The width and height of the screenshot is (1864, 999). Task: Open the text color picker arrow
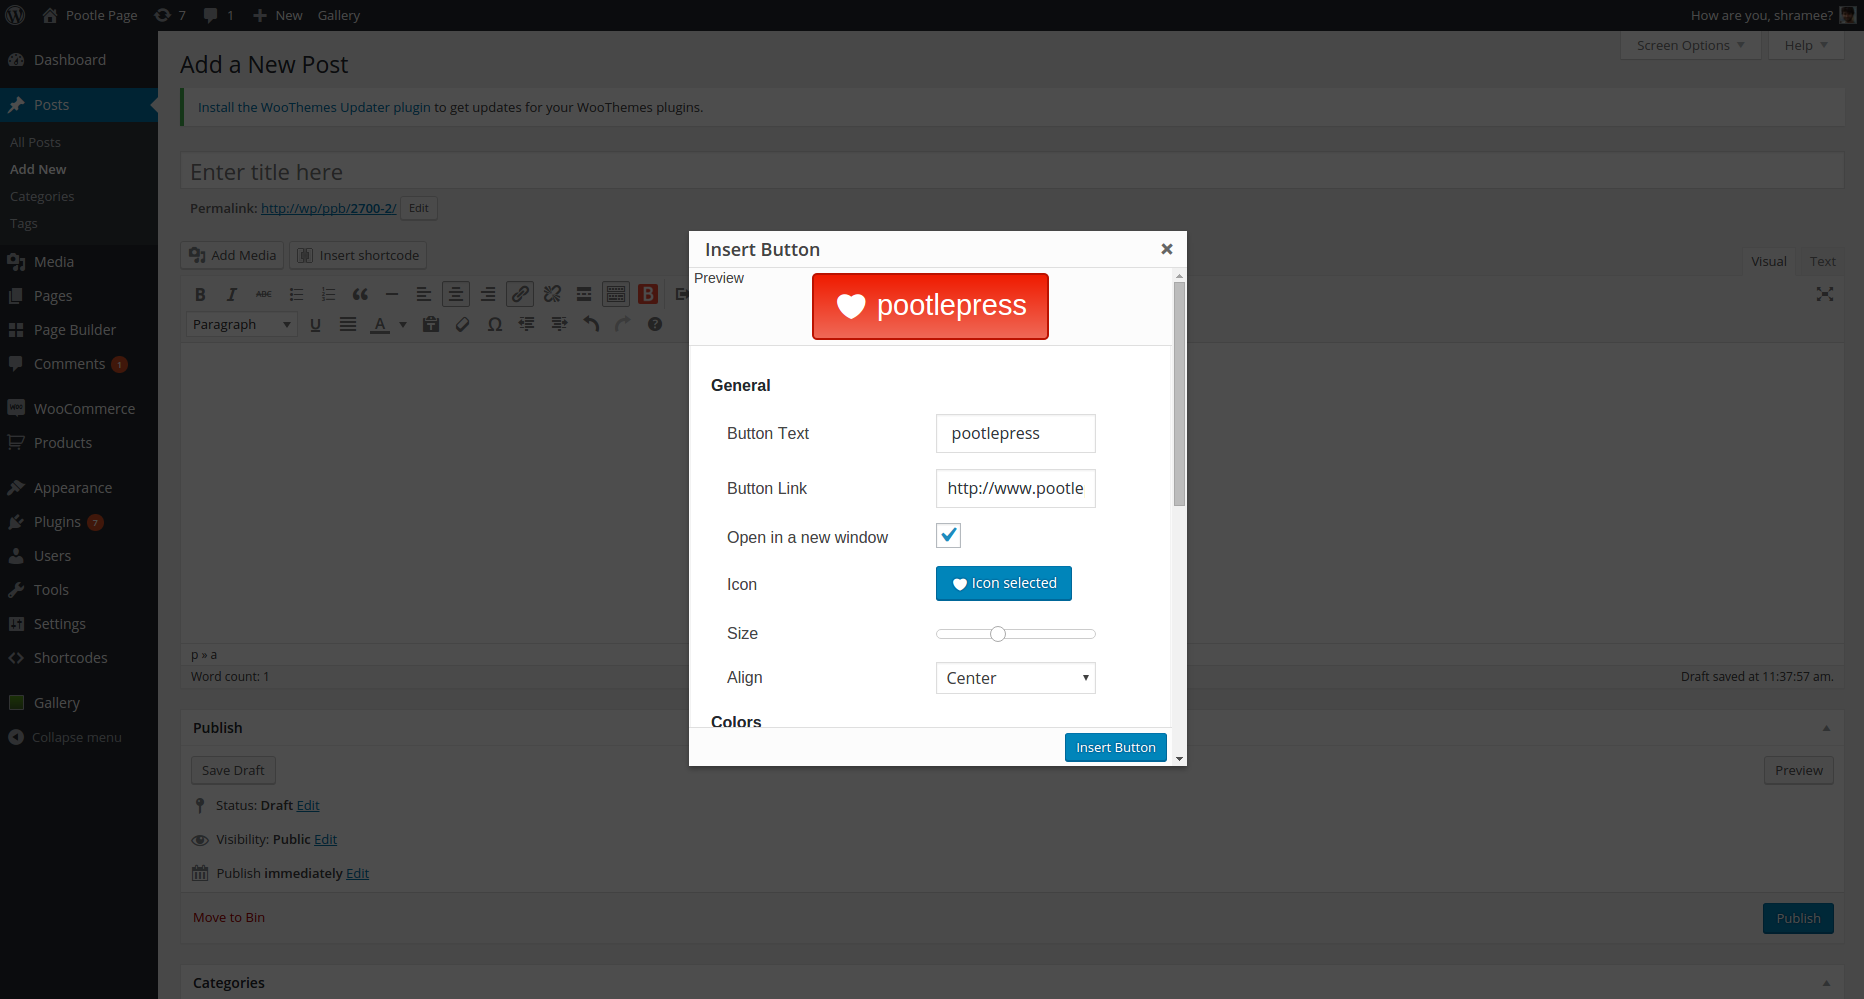point(403,324)
